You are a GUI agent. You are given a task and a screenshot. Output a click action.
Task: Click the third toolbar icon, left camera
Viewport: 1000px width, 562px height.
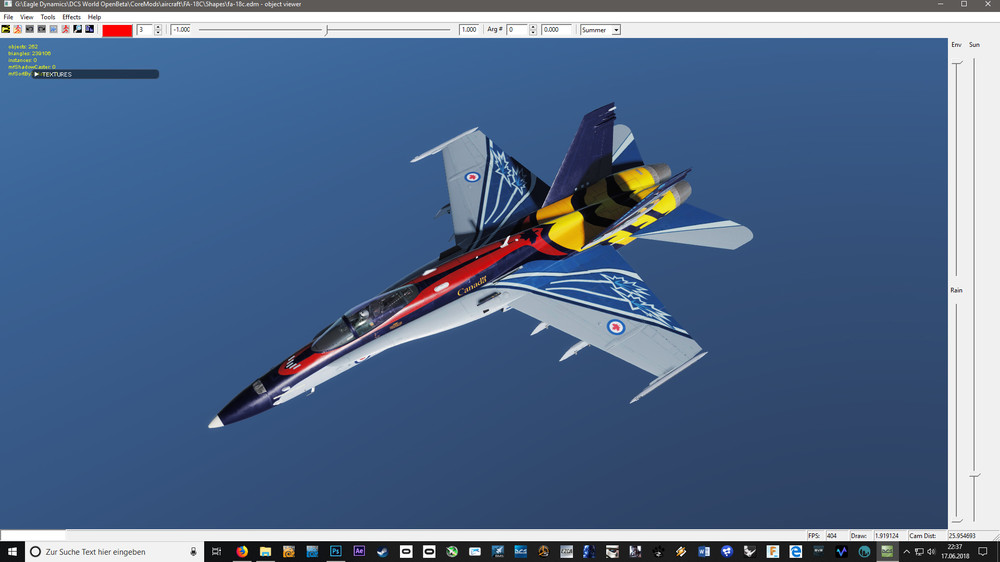(29, 29)
